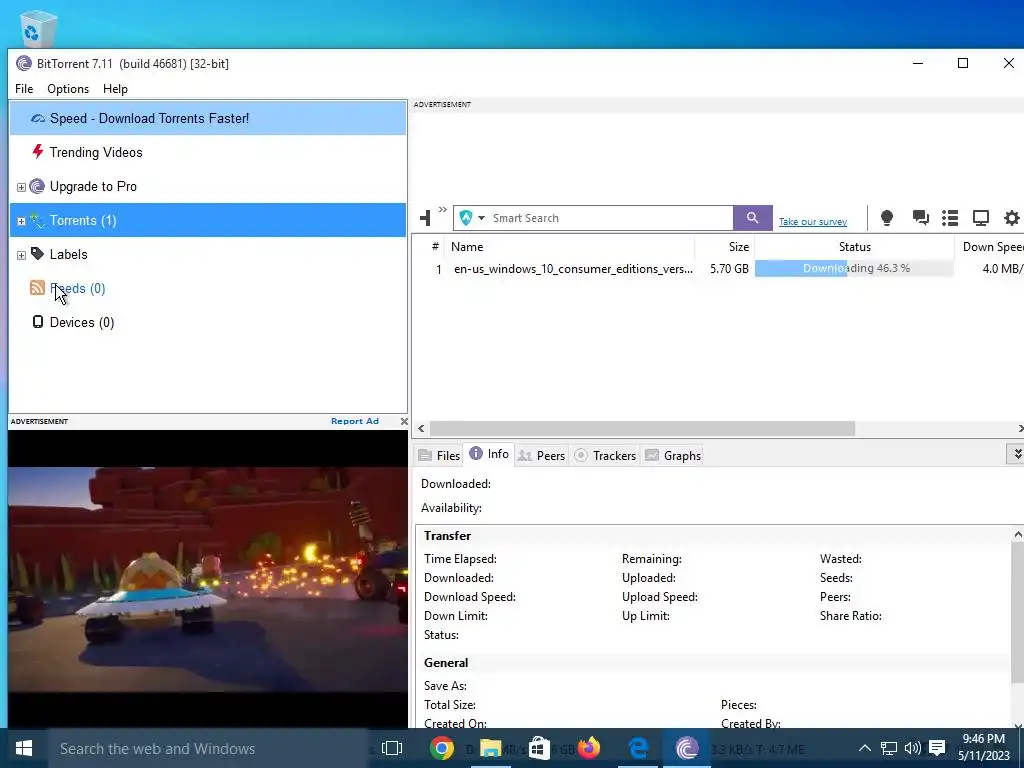Switch to the Peers tab
1024x768 pixels.
[541, 455]
